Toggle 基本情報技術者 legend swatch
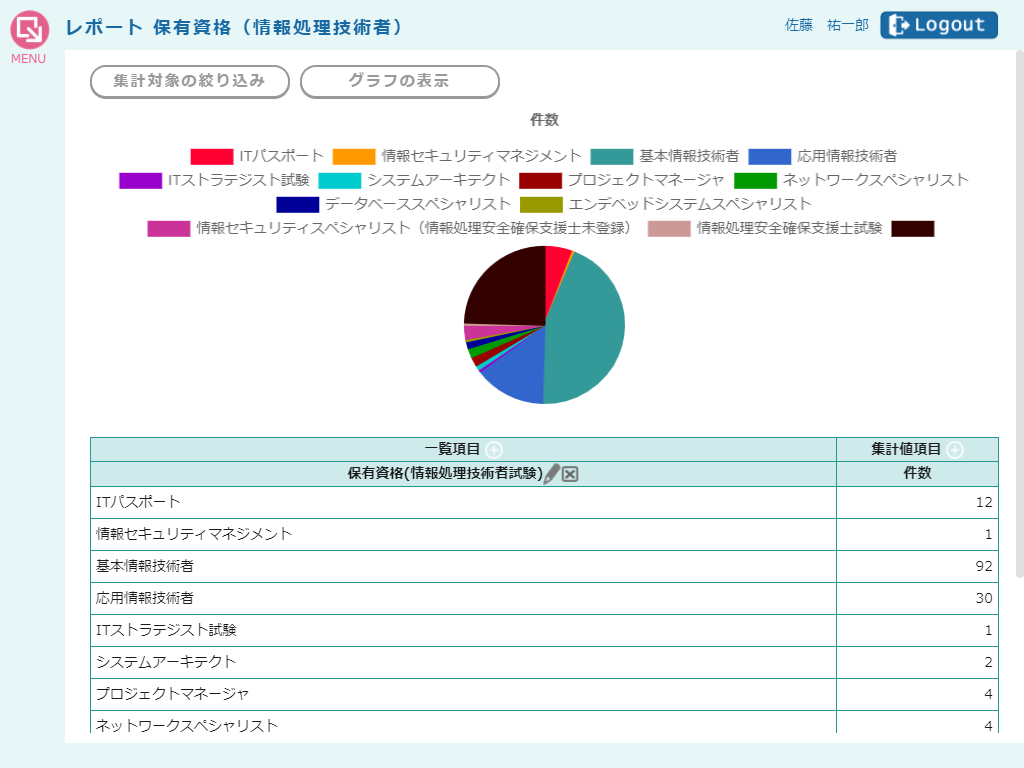Viewport: 1024px width, 768px height. click(611, 156)
